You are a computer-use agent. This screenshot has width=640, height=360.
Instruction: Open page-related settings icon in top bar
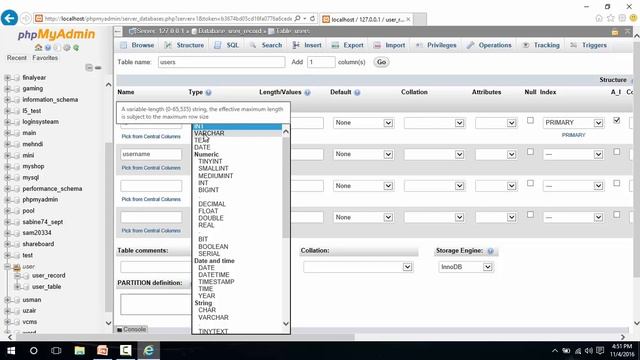click(x=615, y=31)
